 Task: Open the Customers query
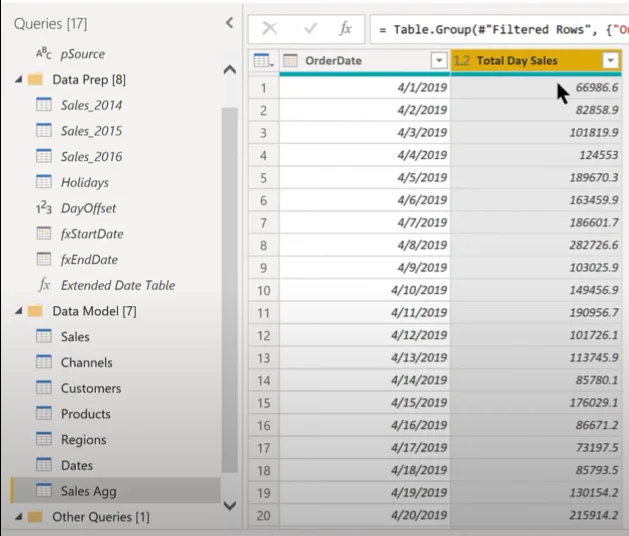(x=91, y=388)
